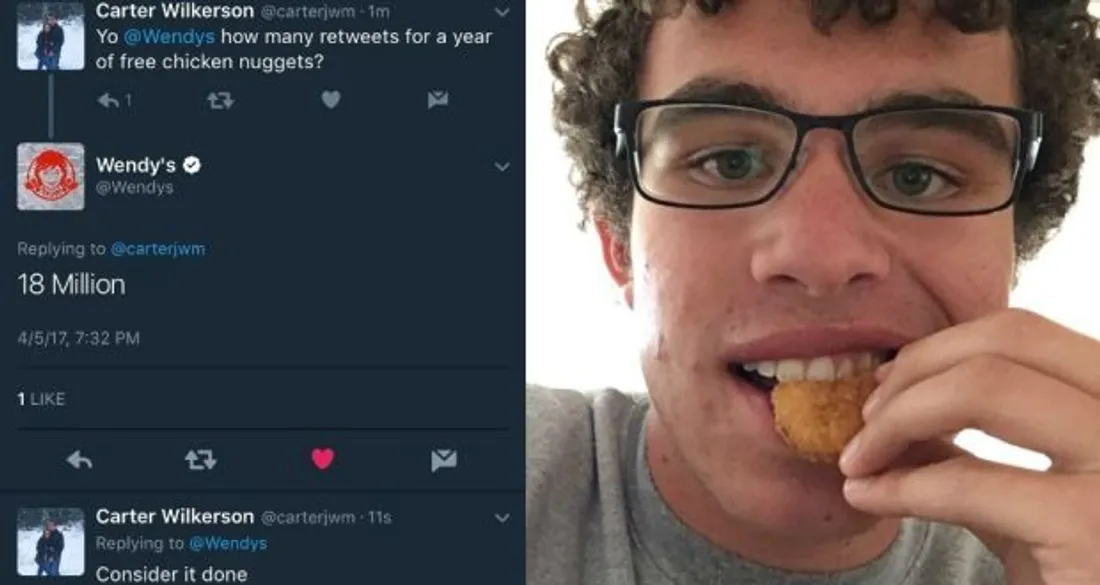Open Wendy's profile avatar
This screenshot has height=585, width=1100.
coord(51,177)
